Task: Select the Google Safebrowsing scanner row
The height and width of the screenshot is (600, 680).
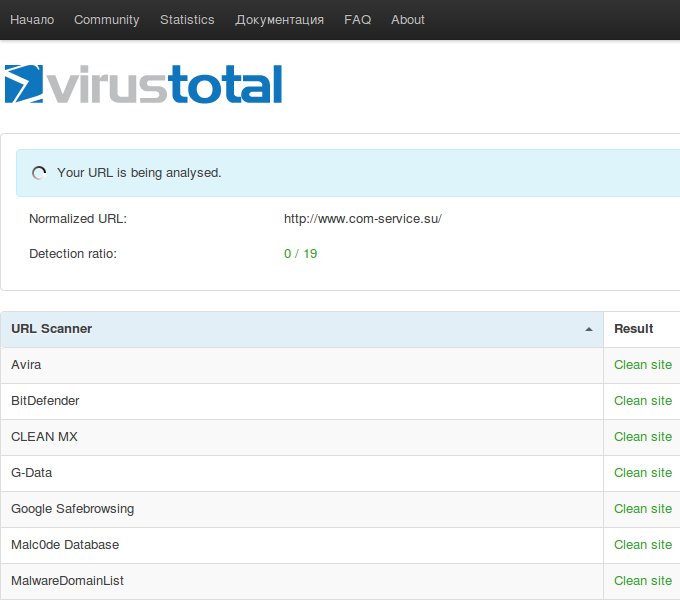Action: [340, 509]
